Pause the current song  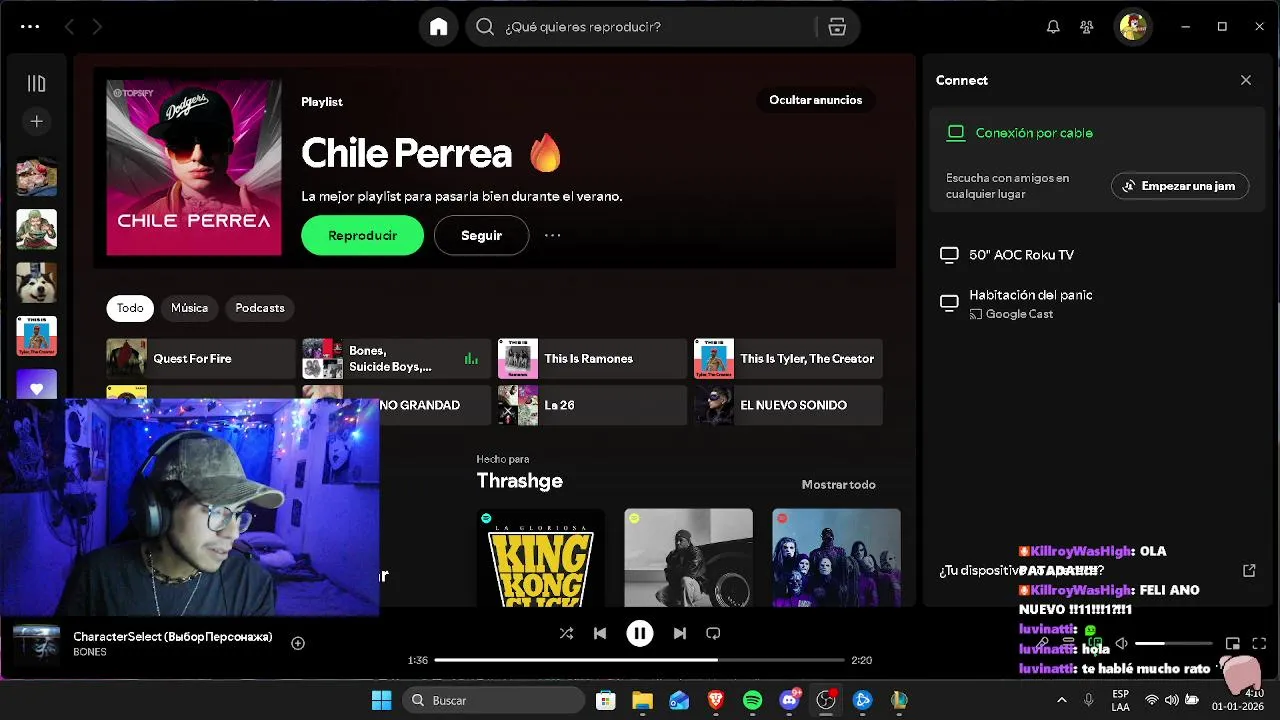click(x=640, y=633)
